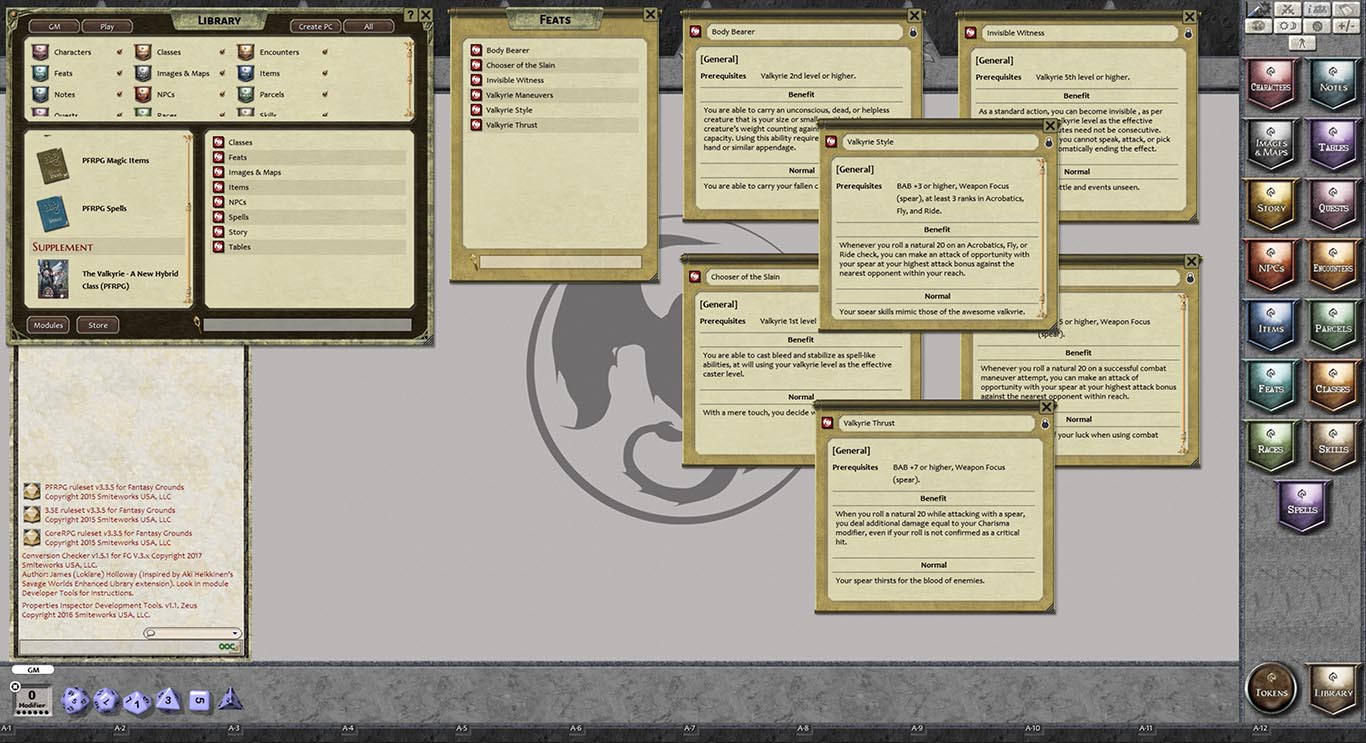Screen dimensions: 1366x743
Task: Click the crossed swords toolbar icon
Action: [1288, 9]
